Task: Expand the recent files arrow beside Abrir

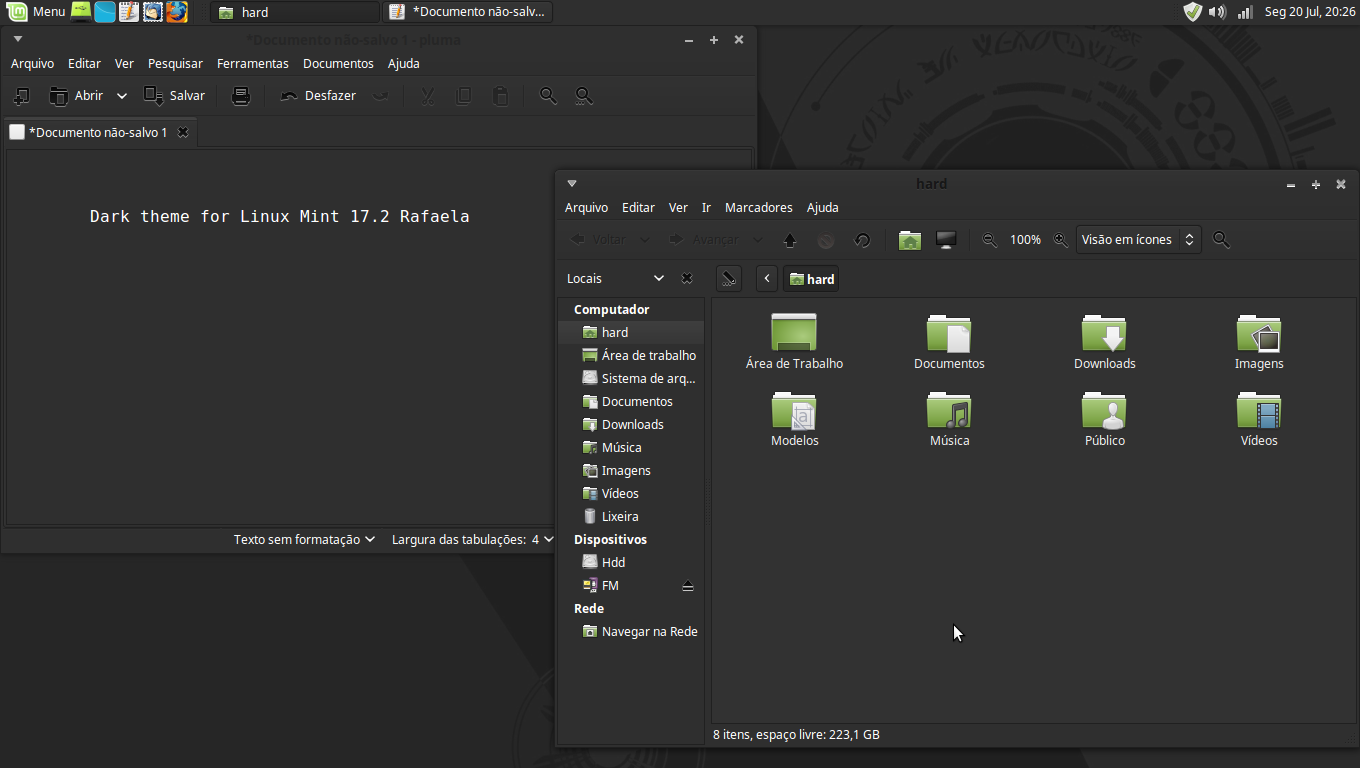Action: (122, 96)
